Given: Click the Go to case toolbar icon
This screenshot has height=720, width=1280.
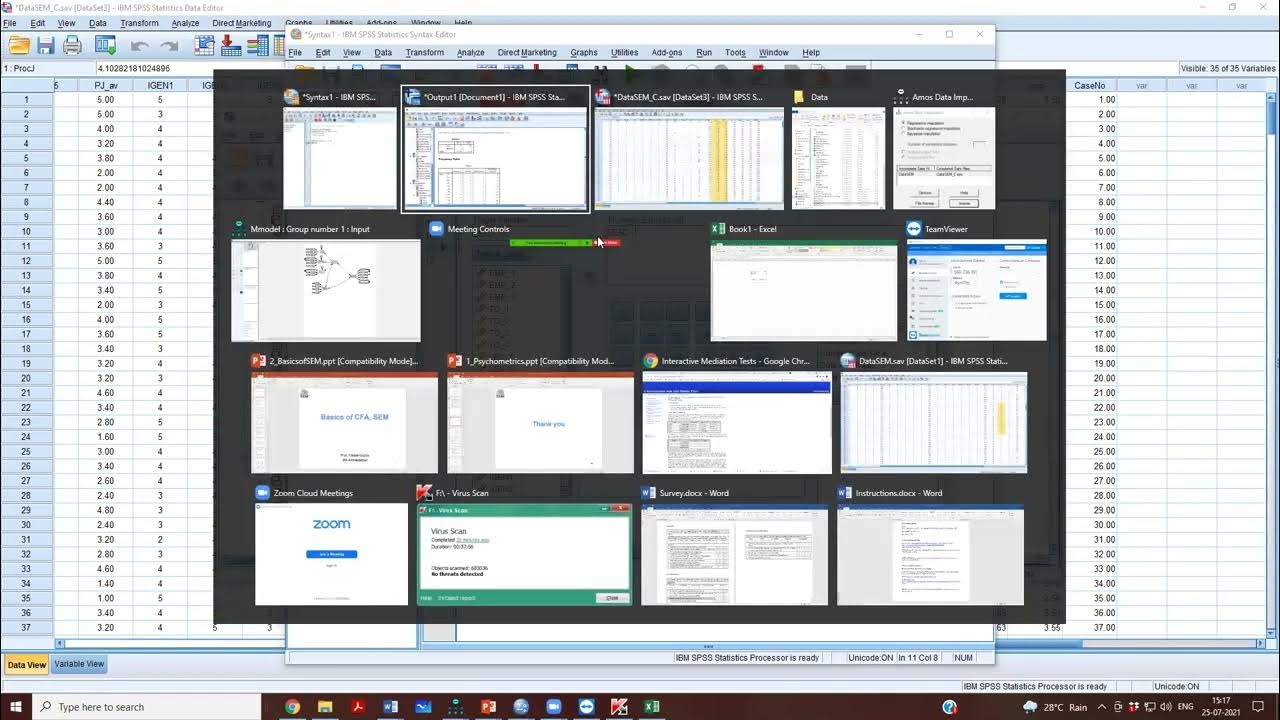Looking at the screenshot, I should click(x=205, y=45).
